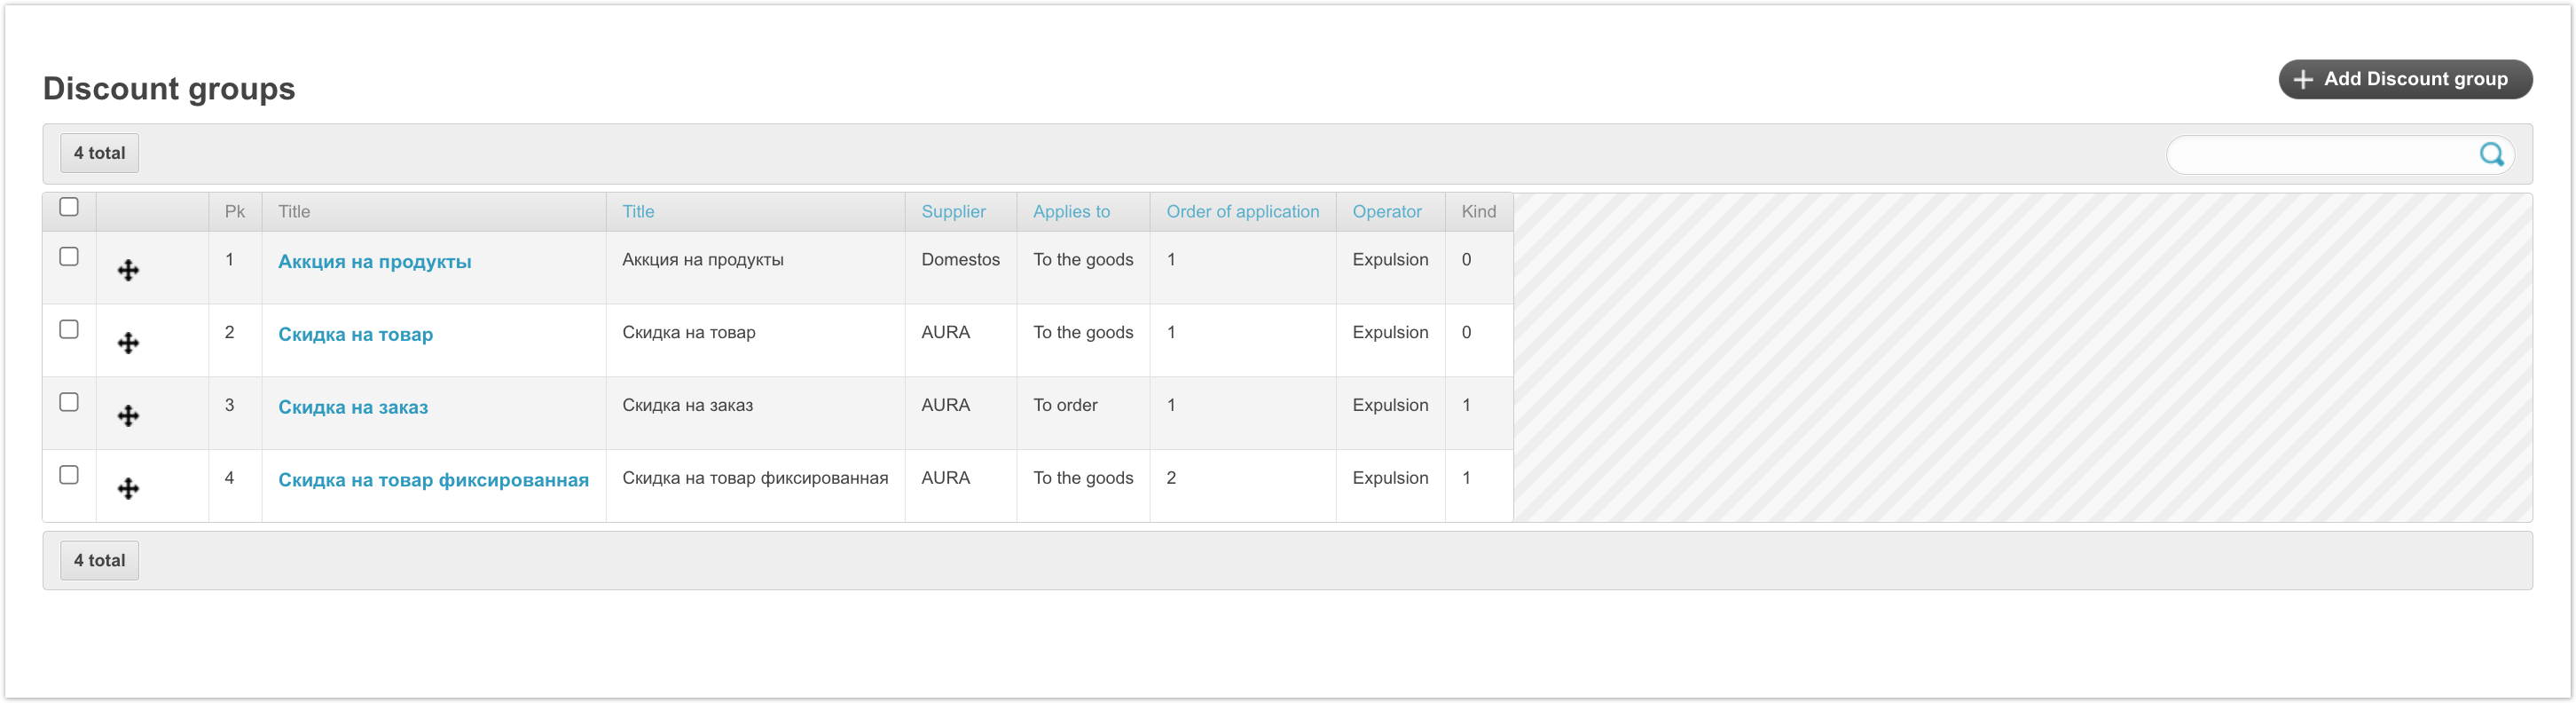Click drag handle for Скидка на товар row
Viewport: 2576px width, 703px height.
[x=128, y=343]
